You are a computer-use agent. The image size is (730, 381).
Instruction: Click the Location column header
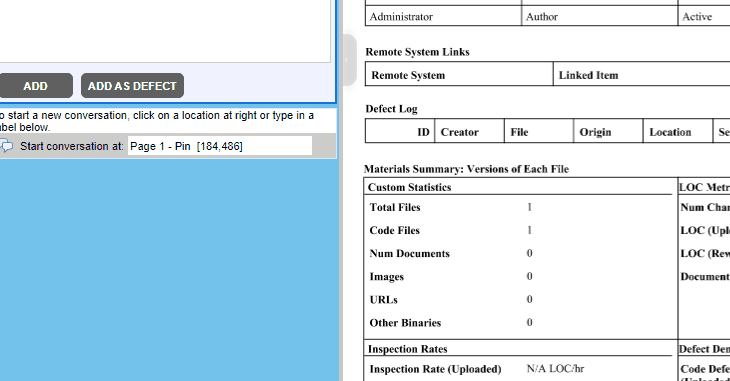678,132
